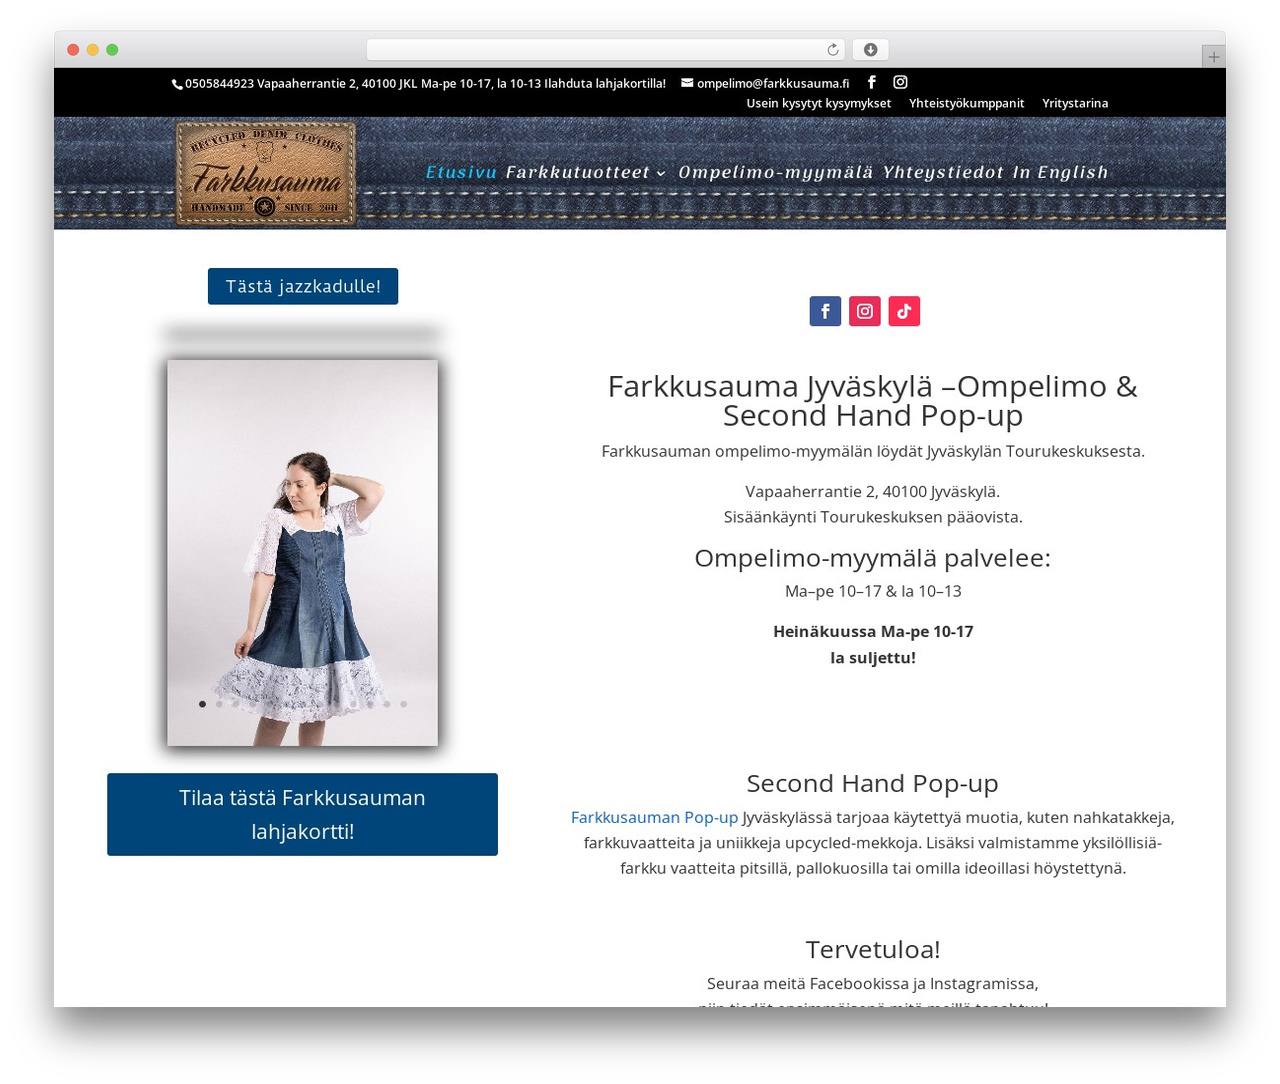Viewport: 1280px width, 1084px height.
Task: Open the pink Instagram square icon
Action: pyautogui.click(x=865, y=311)
